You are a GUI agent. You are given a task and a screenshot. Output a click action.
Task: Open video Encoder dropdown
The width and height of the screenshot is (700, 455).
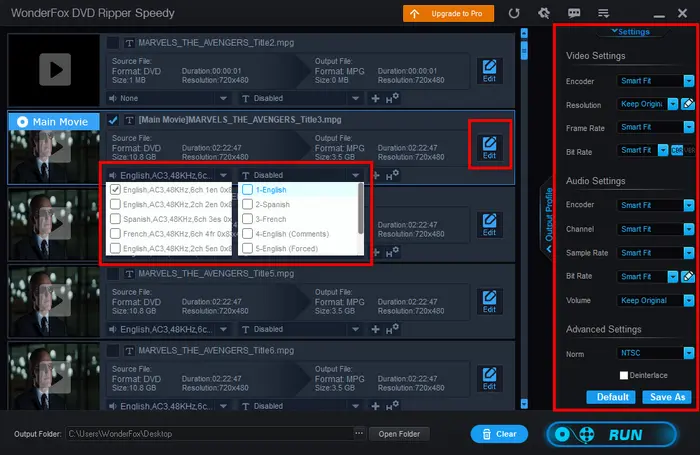[656, 81]
